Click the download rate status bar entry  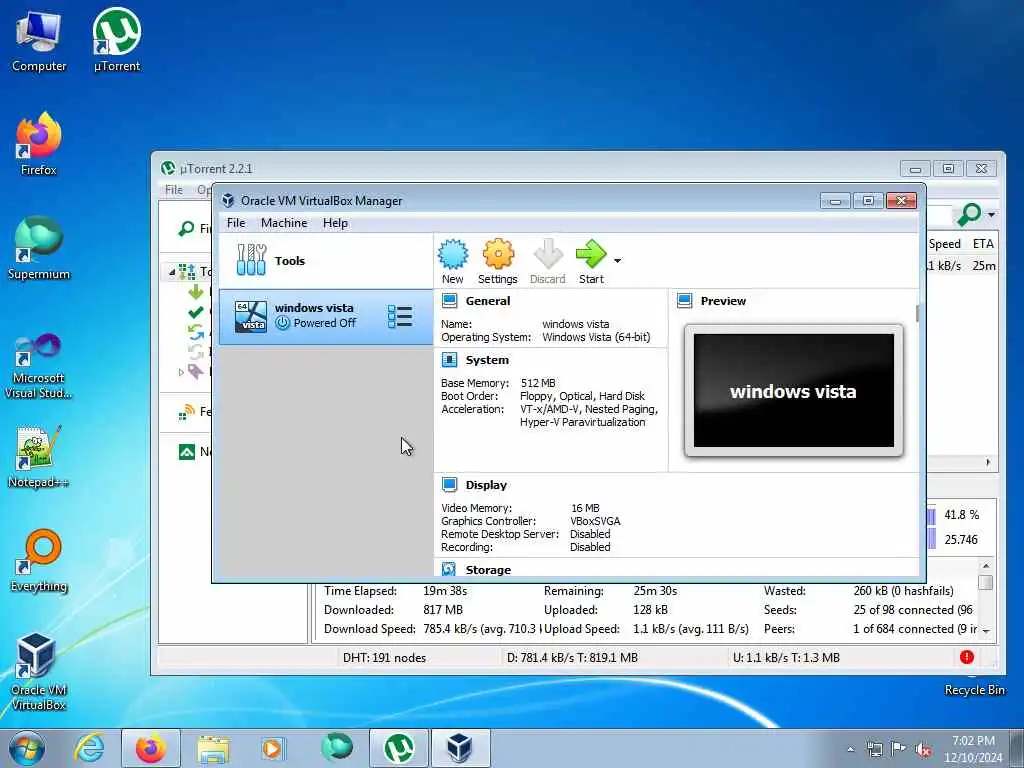pyautogui.click(x=572, y=658)
